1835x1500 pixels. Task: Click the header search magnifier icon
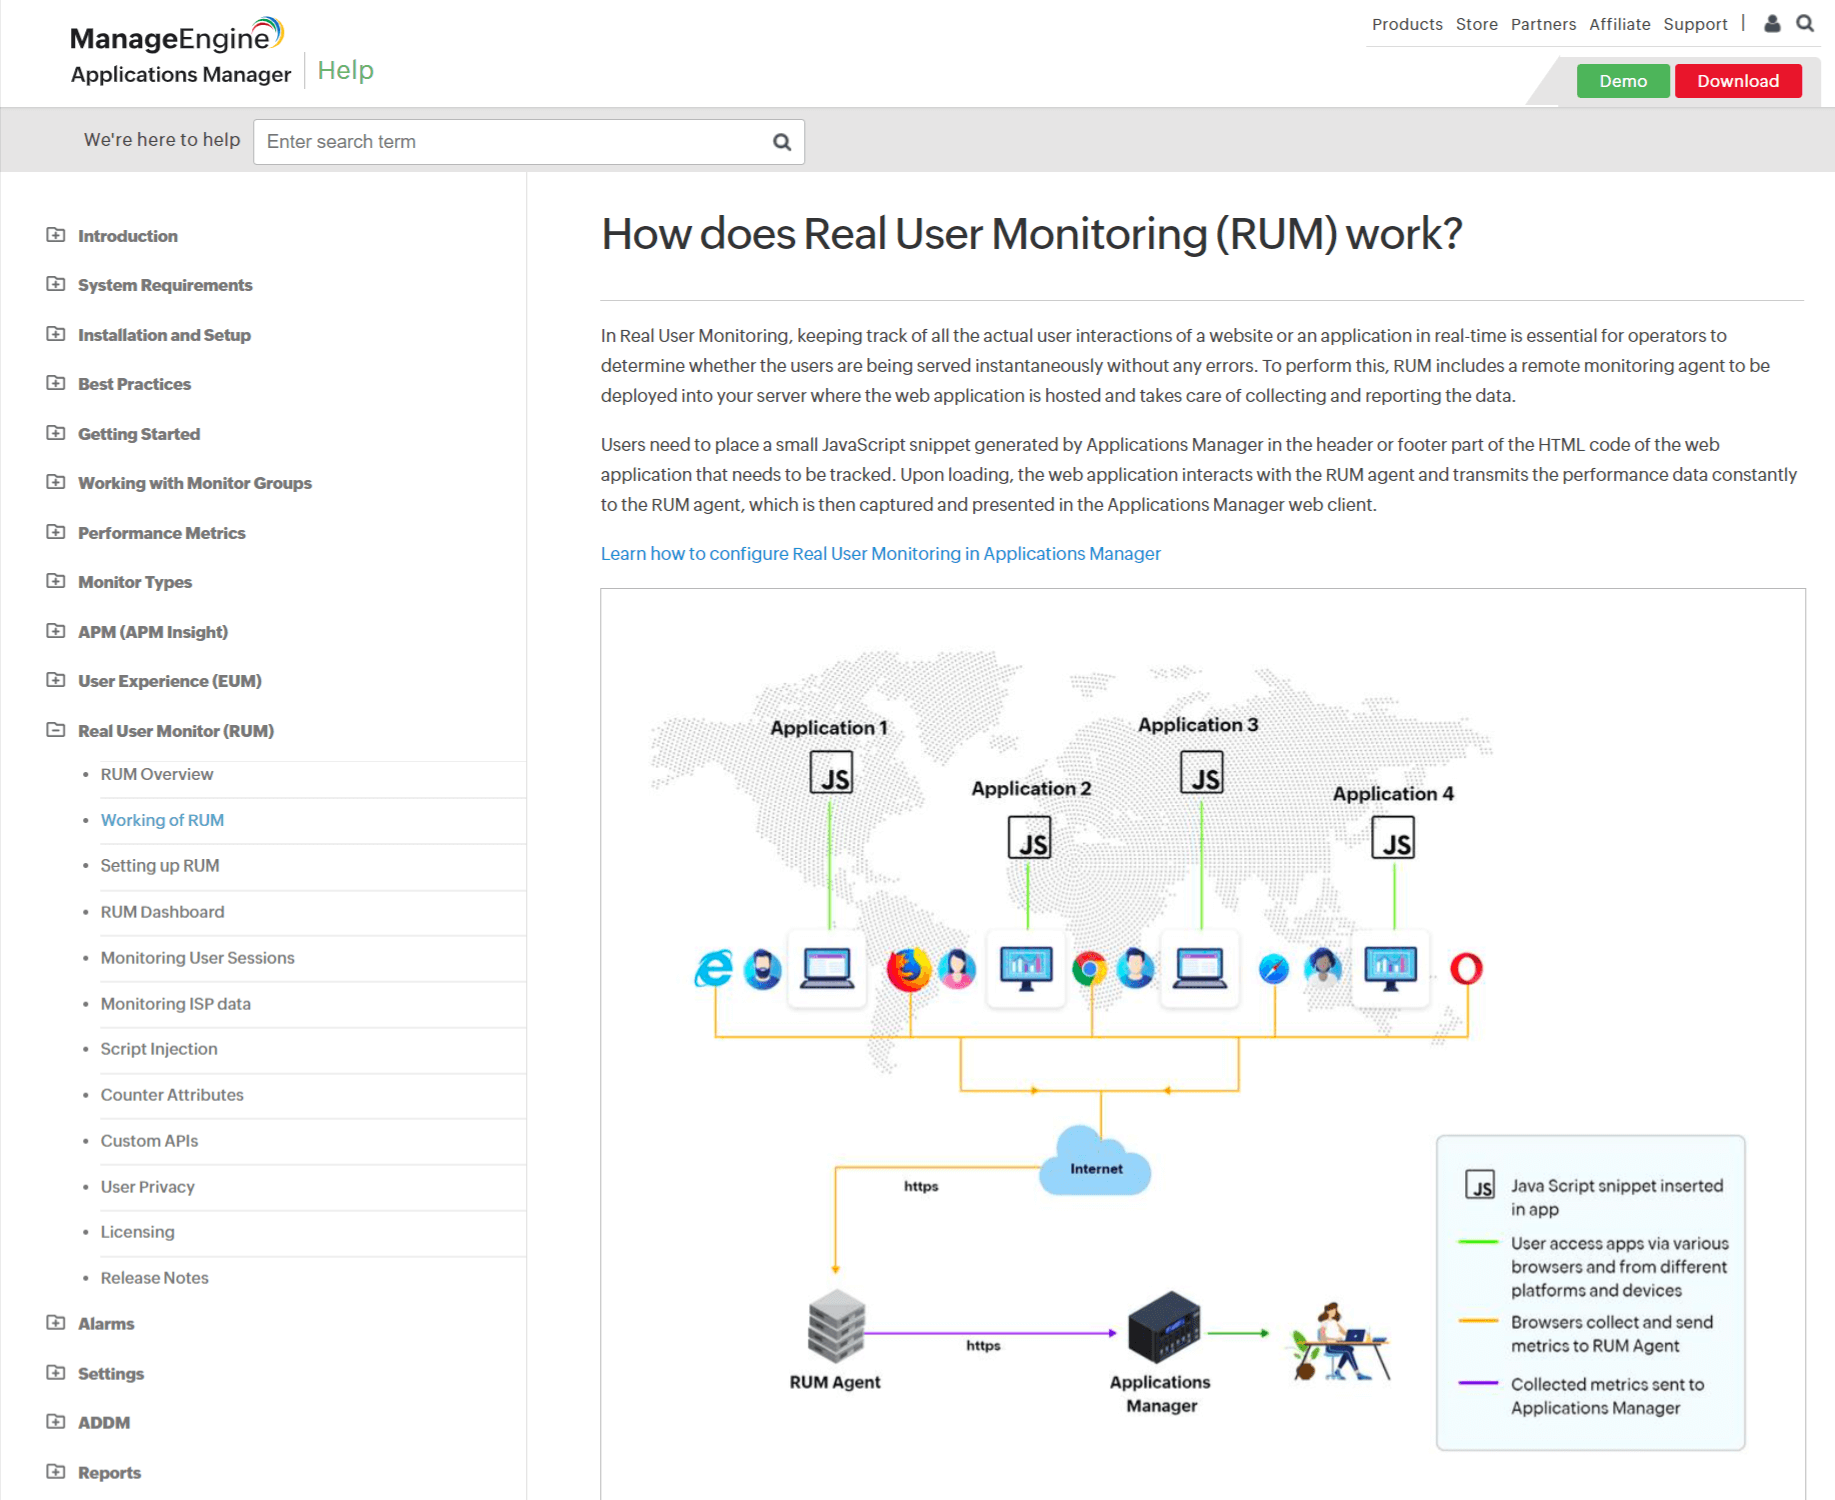click(1805, 23)
